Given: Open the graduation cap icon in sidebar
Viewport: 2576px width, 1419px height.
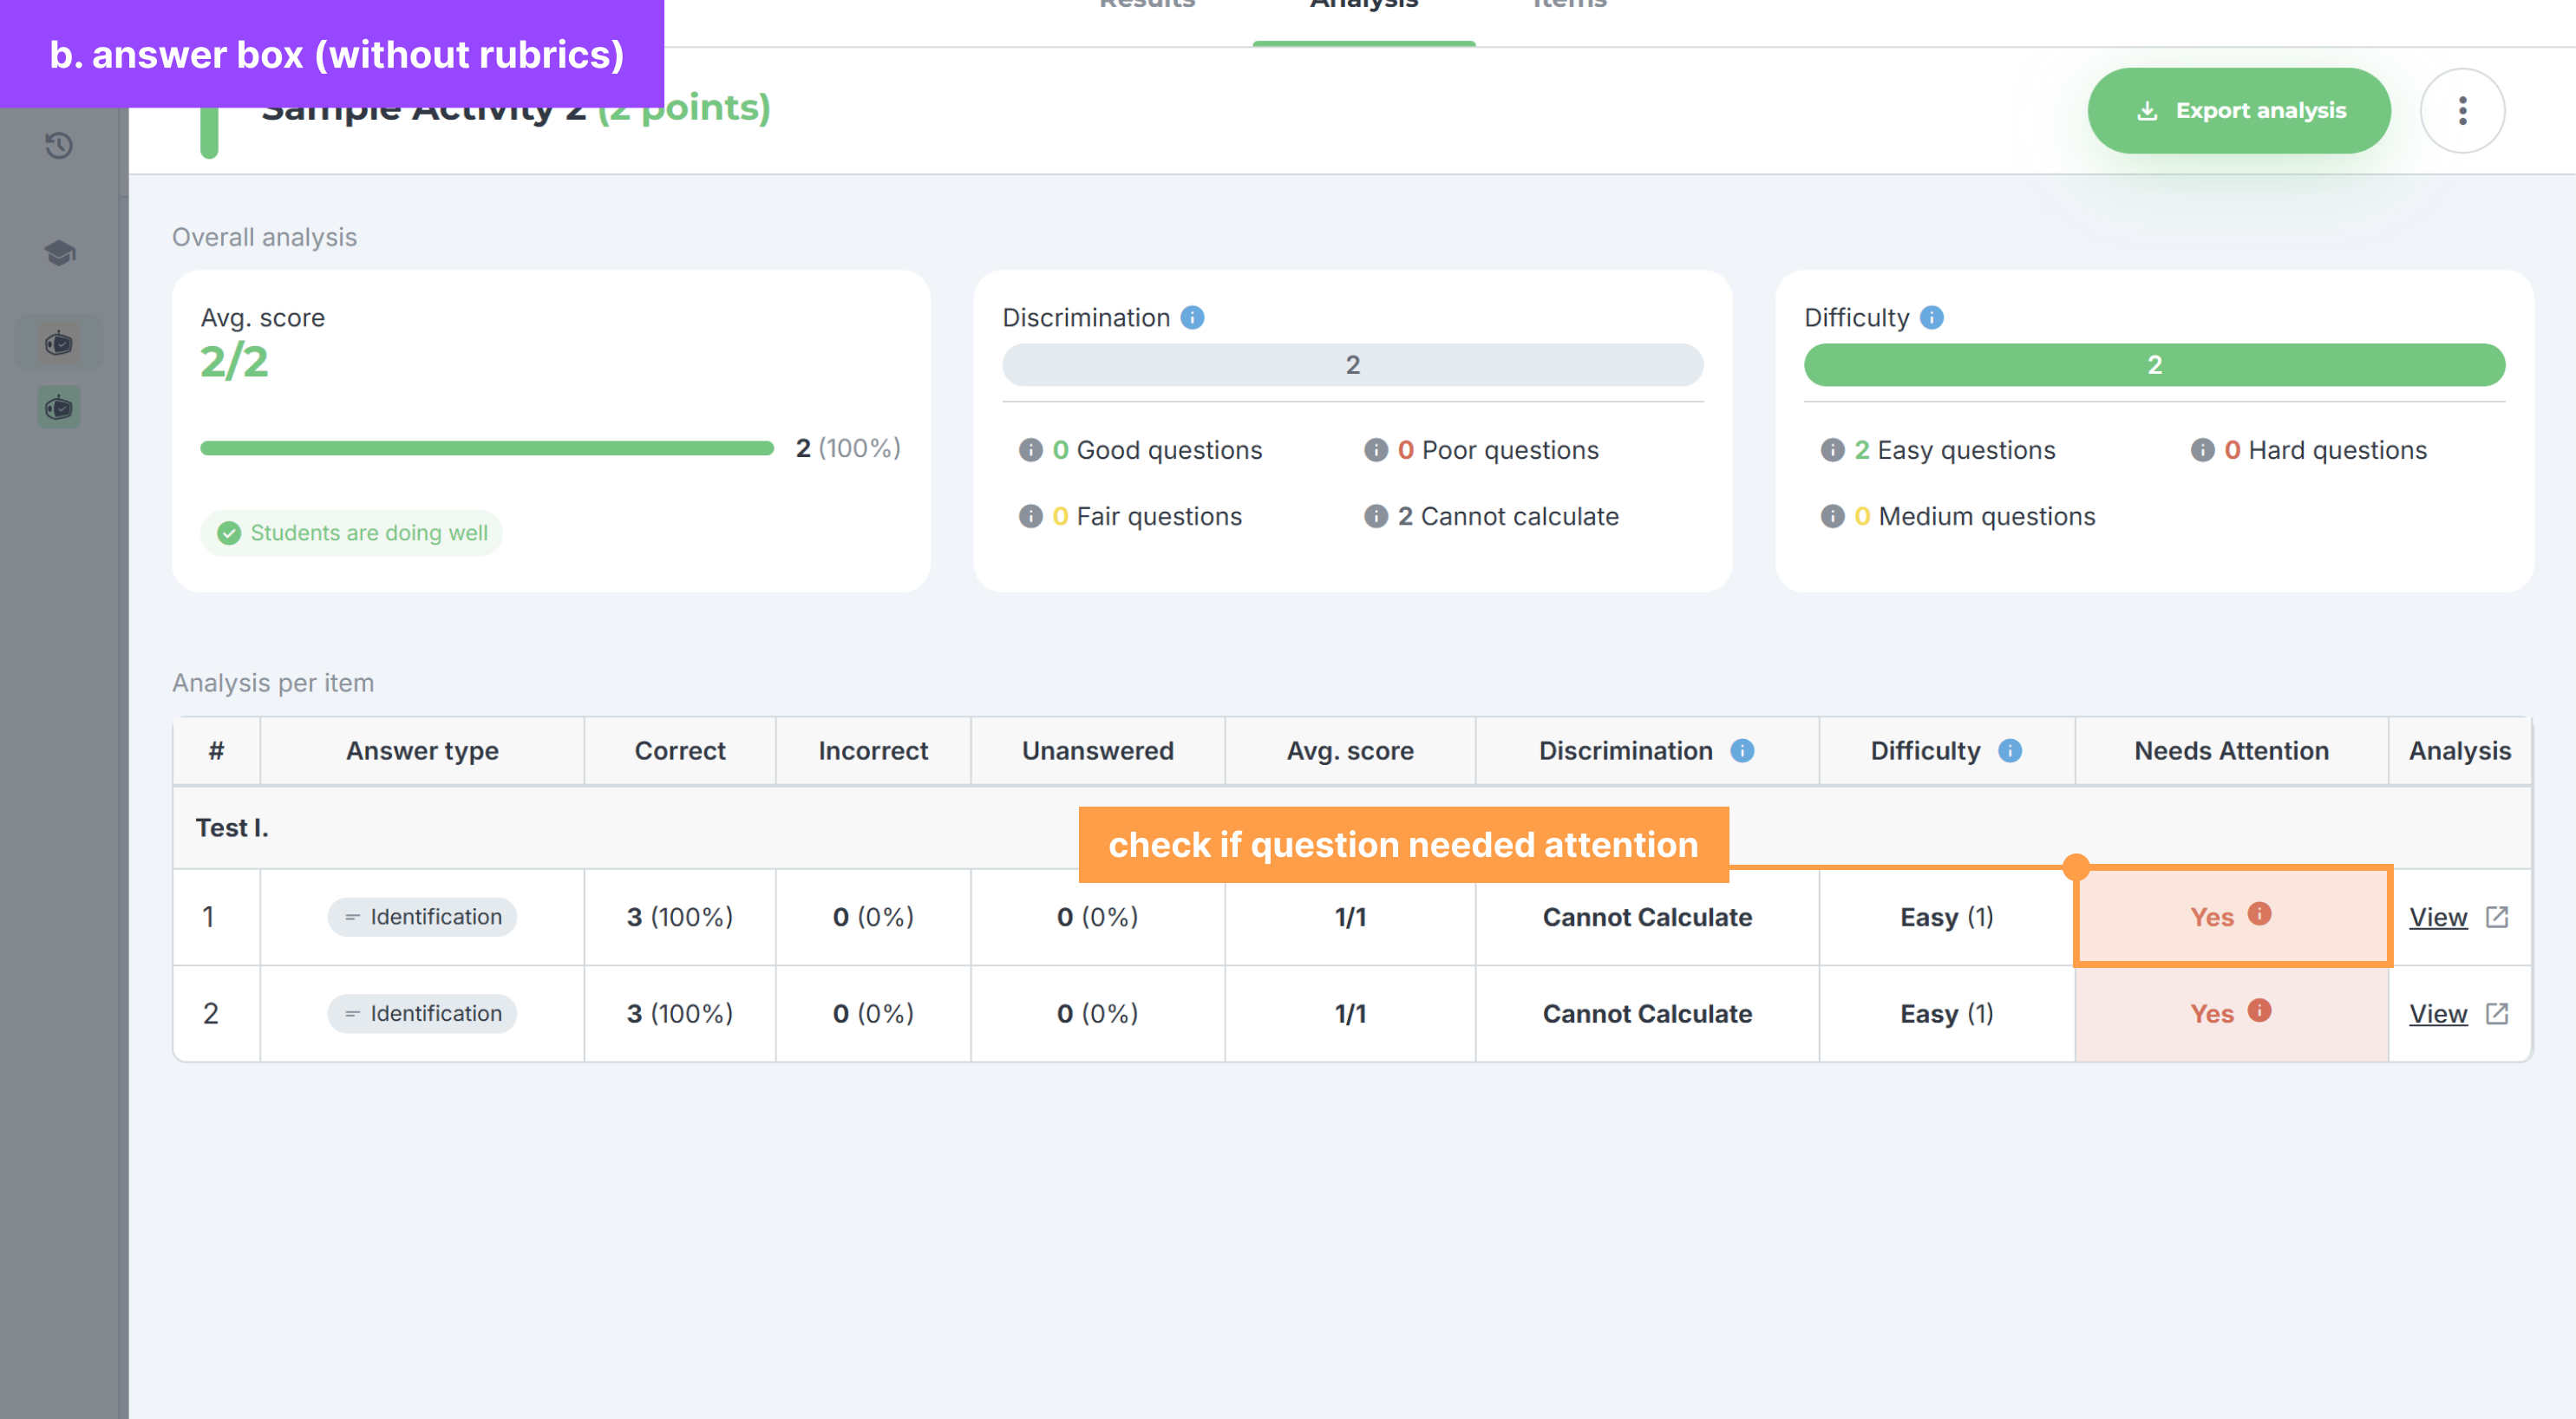Looking at the screenshot, I should [x=59, y=253].
